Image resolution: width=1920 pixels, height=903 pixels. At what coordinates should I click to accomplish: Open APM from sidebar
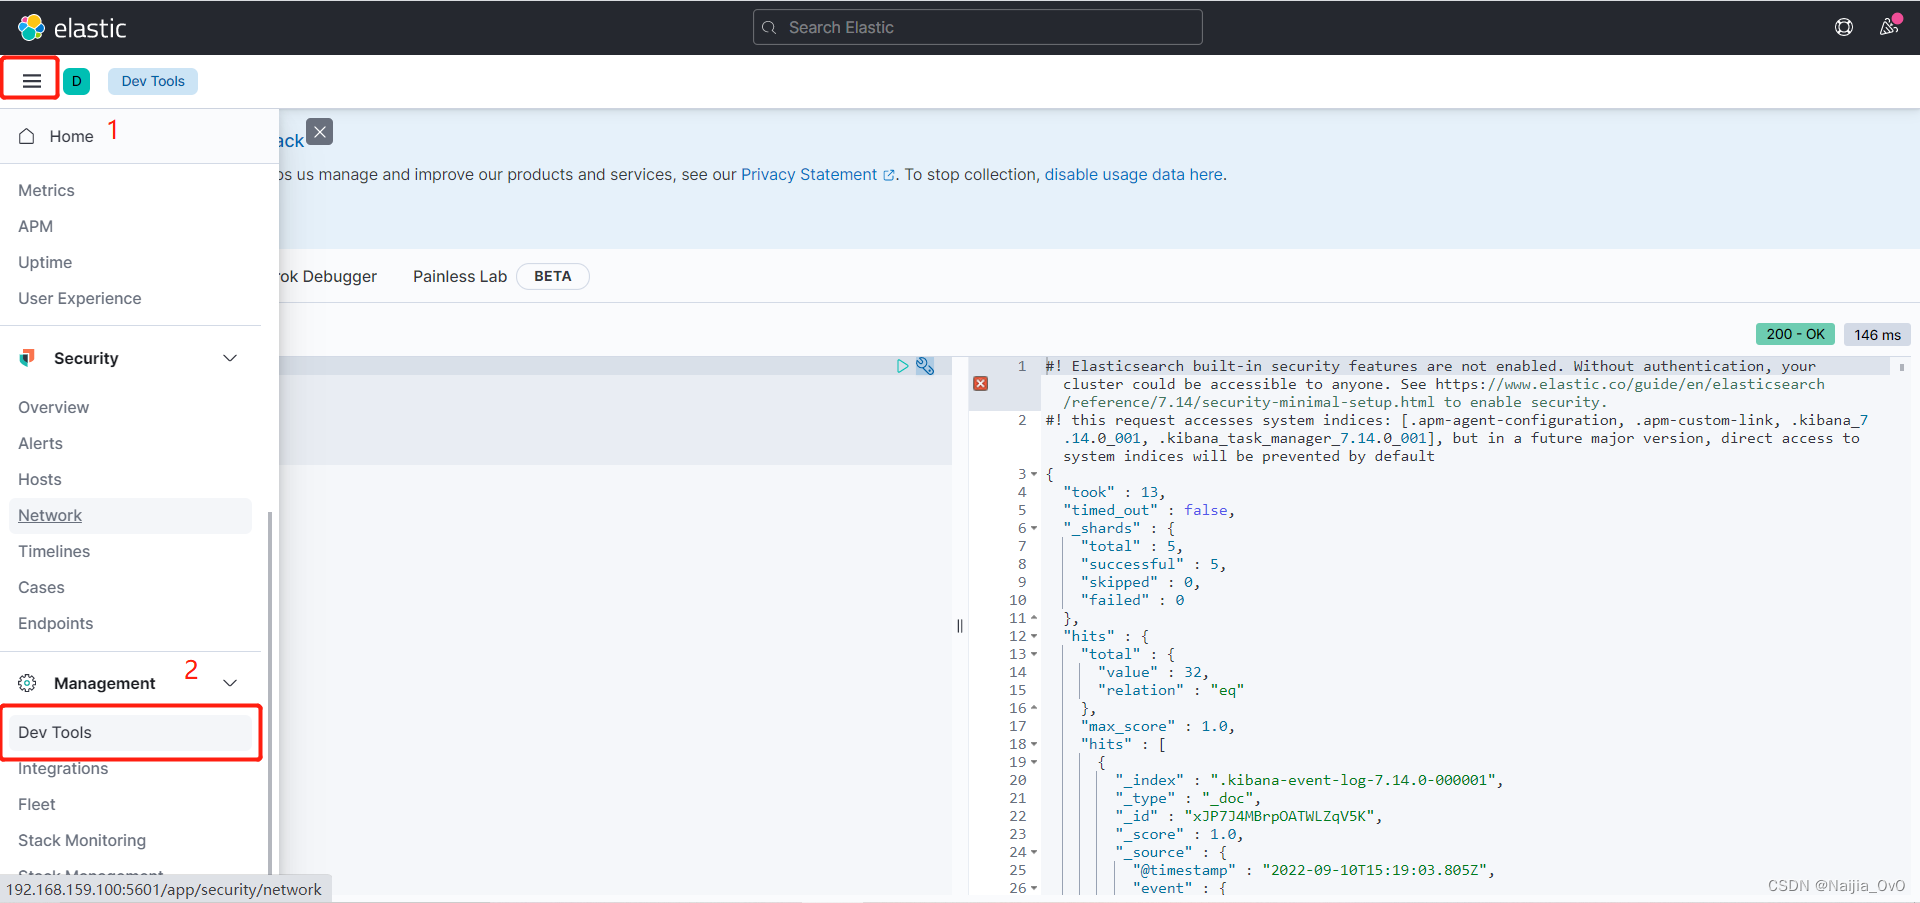[x=35, y=226]
